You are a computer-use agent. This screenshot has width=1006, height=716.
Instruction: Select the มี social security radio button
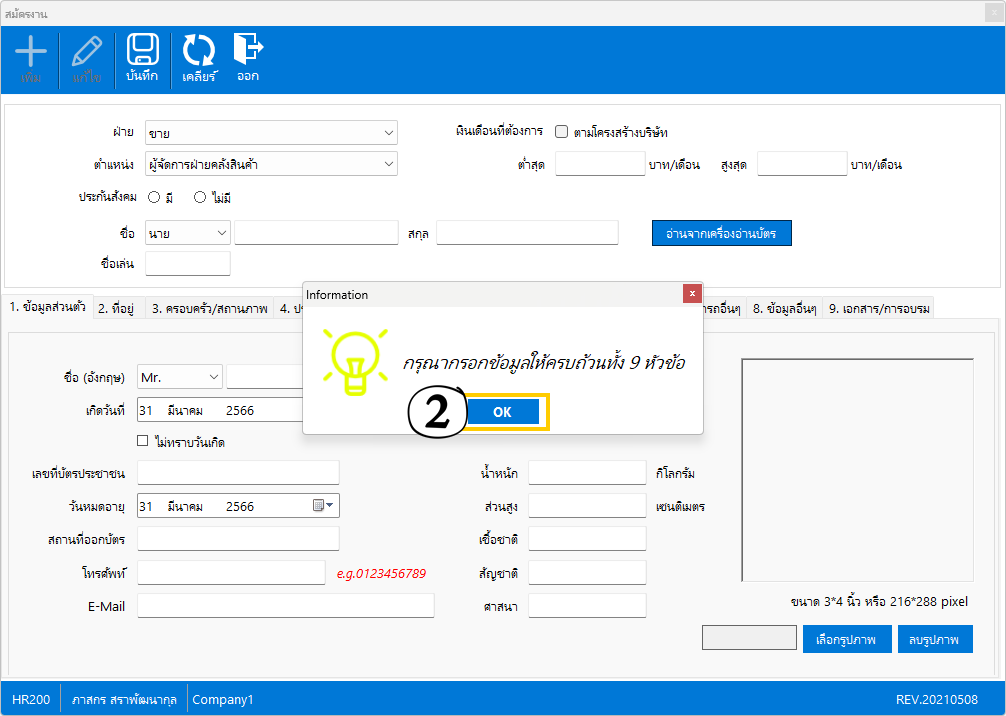coord(155,198)
